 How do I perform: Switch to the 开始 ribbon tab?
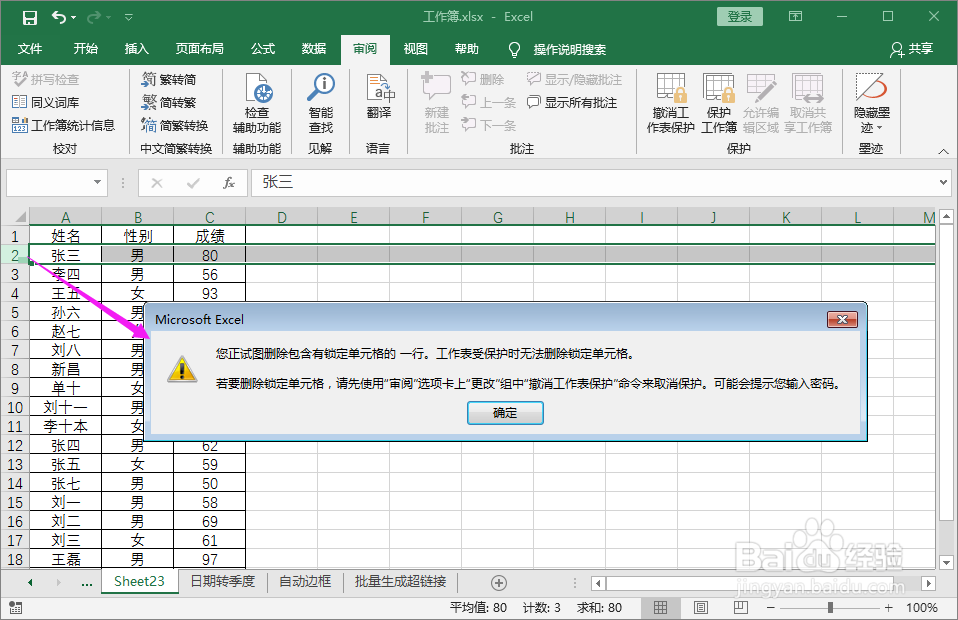[x=86, y=49]
